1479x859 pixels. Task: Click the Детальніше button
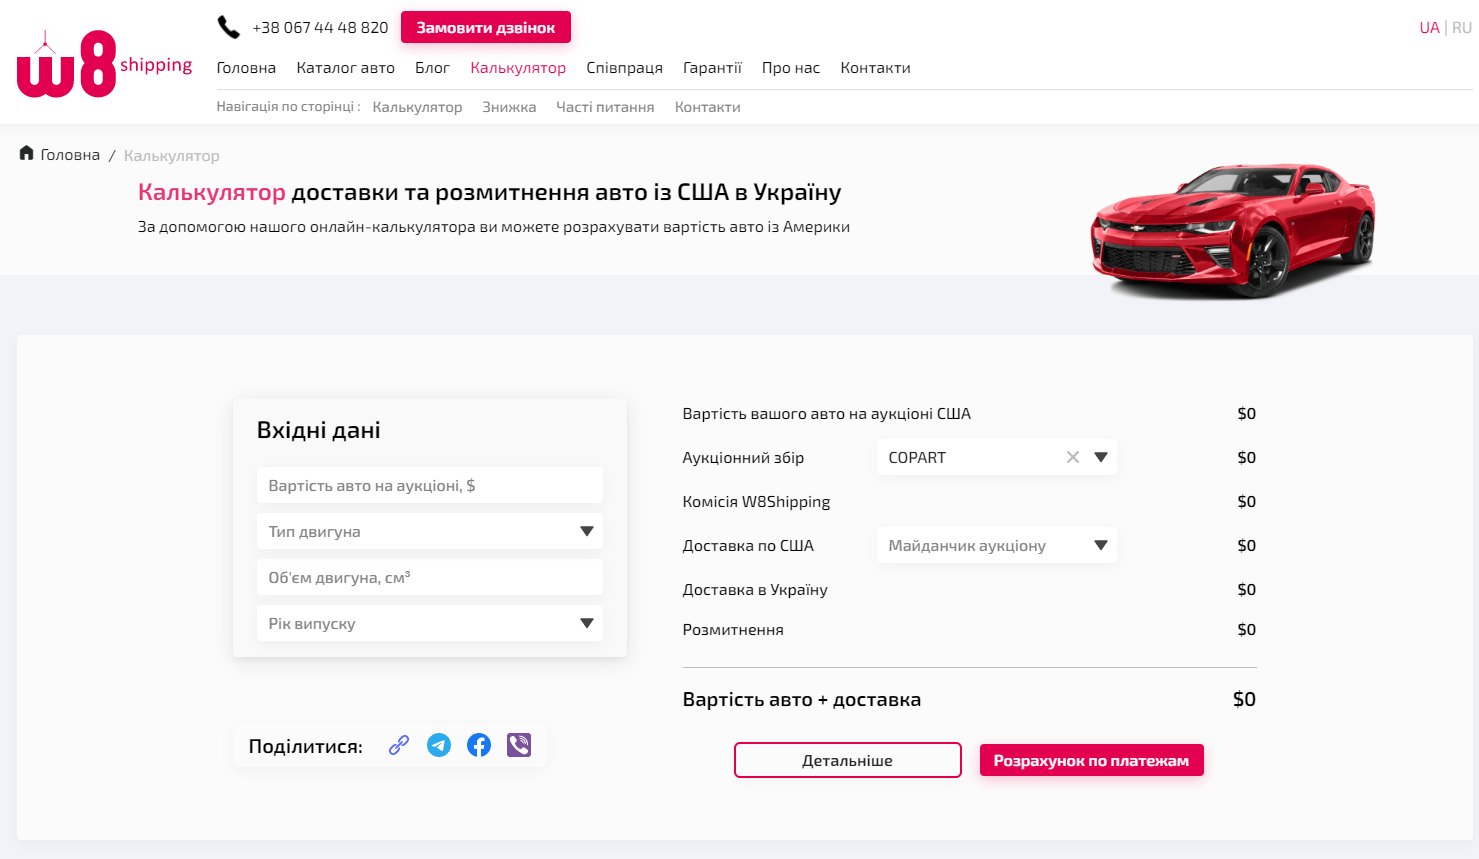pyautogui.click(x=847, y=760)
